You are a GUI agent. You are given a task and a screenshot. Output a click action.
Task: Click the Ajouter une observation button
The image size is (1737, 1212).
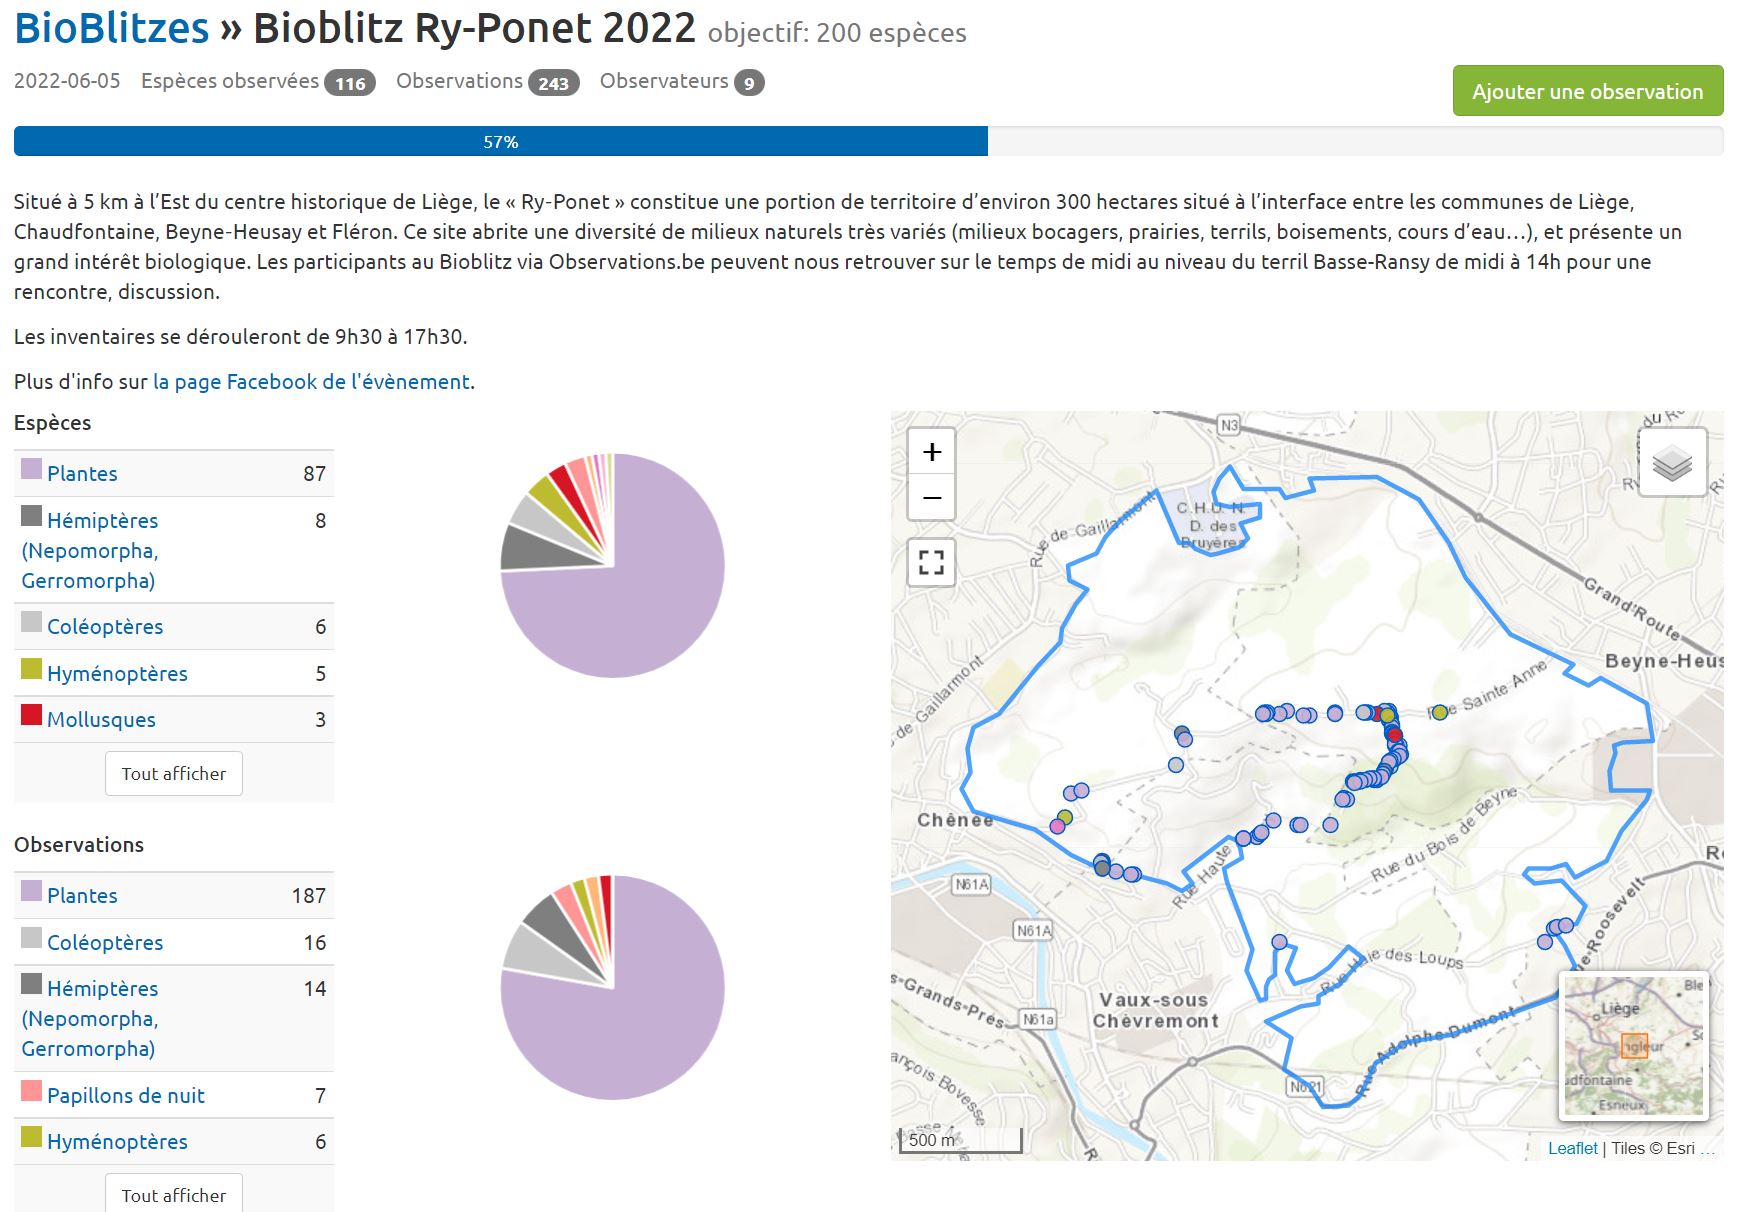(1587, 91)
